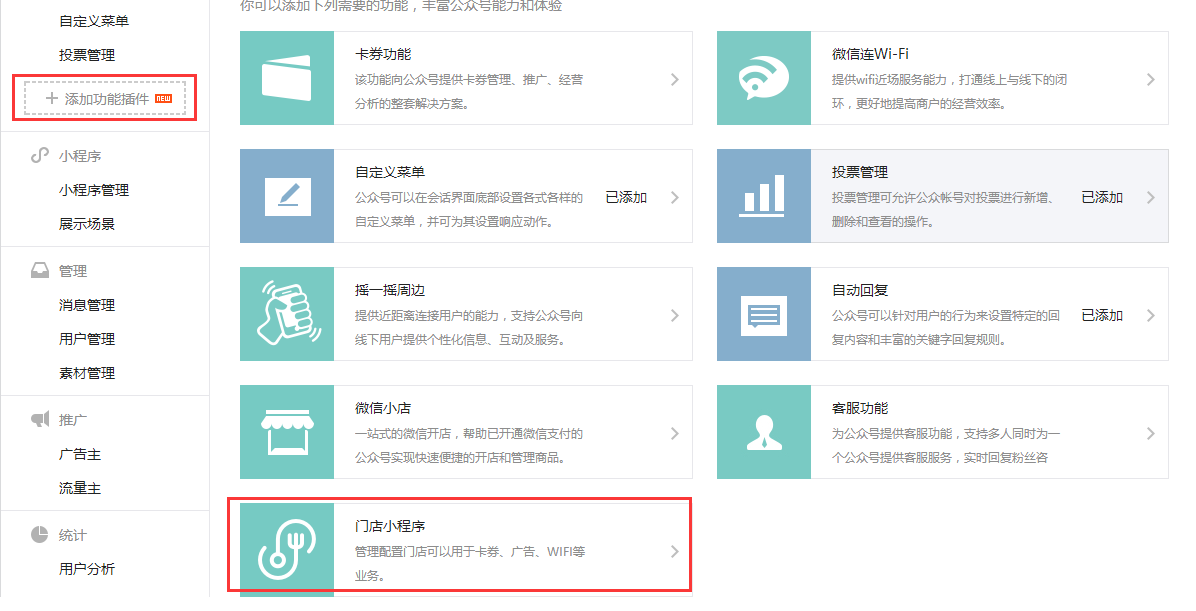Viewport: 1196px width, 611px height.
Task: Click the 自动回复 message icon
Action: click(764, 314)
